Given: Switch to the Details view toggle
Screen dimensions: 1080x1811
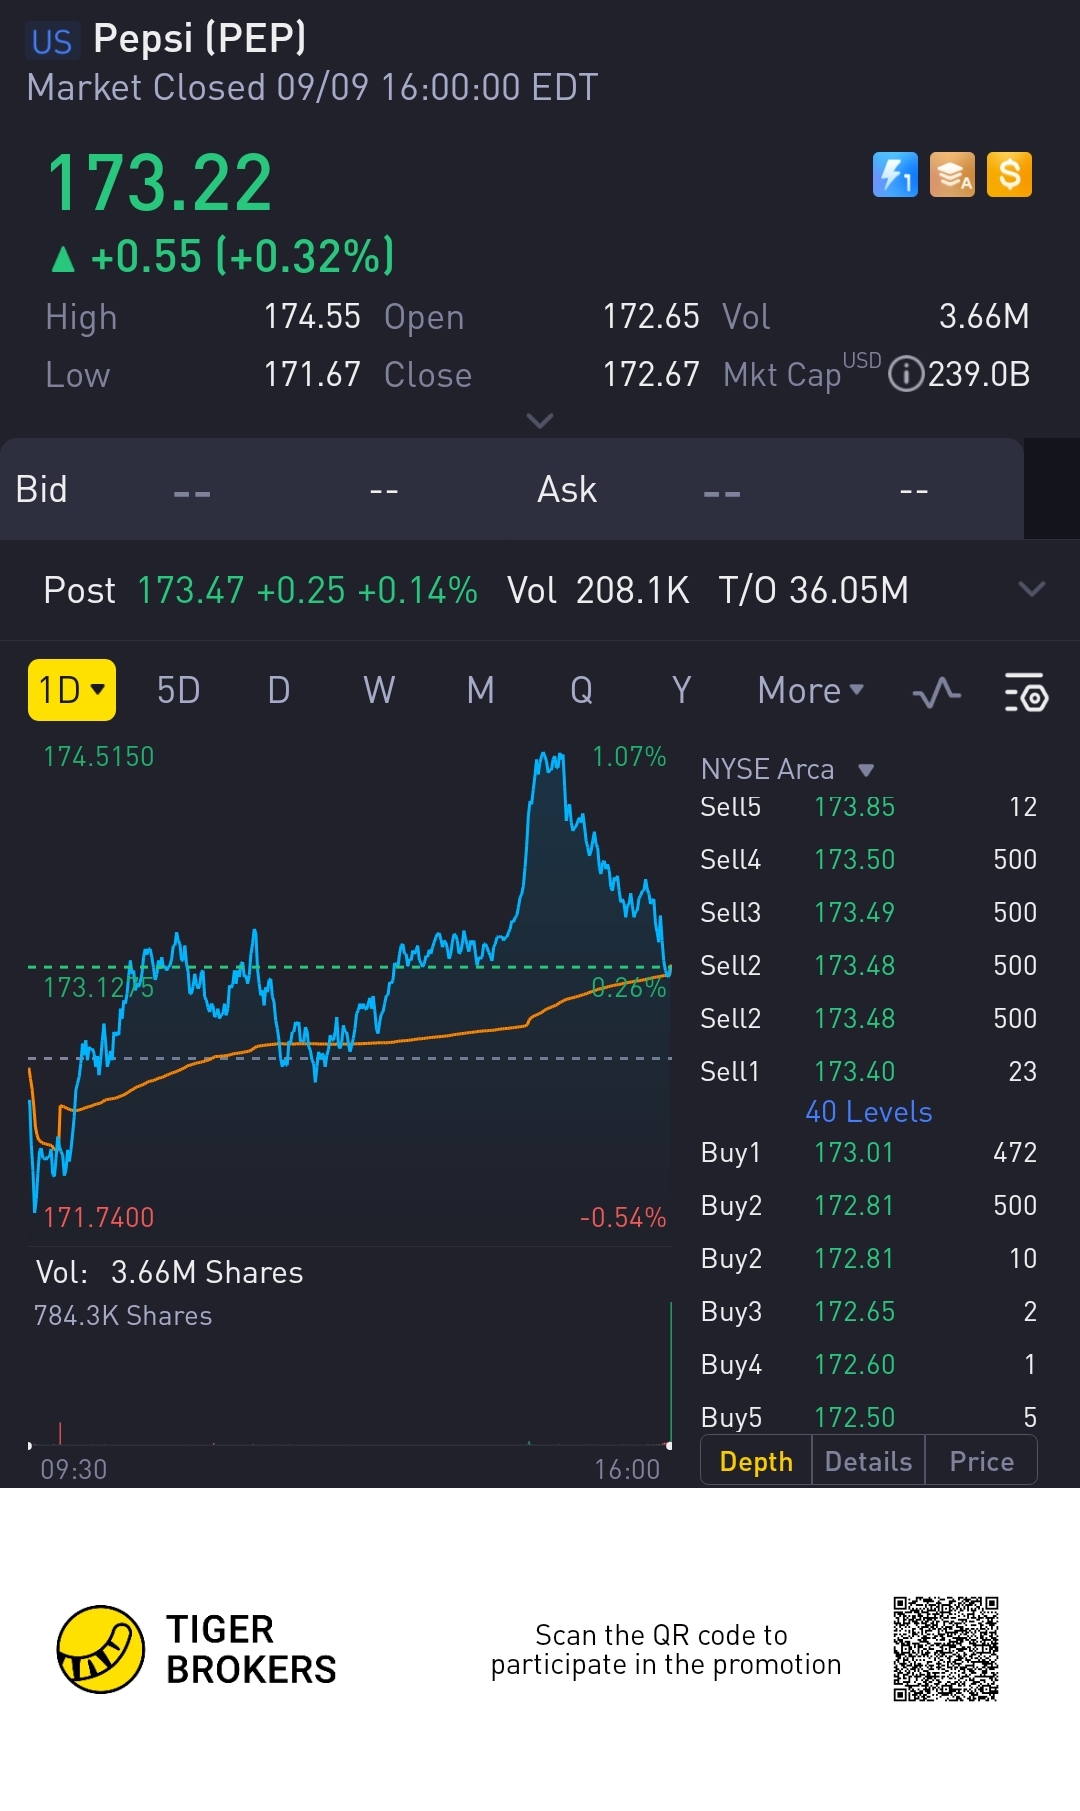Looking at the screenshot, I should click(x=868, y=1461).
